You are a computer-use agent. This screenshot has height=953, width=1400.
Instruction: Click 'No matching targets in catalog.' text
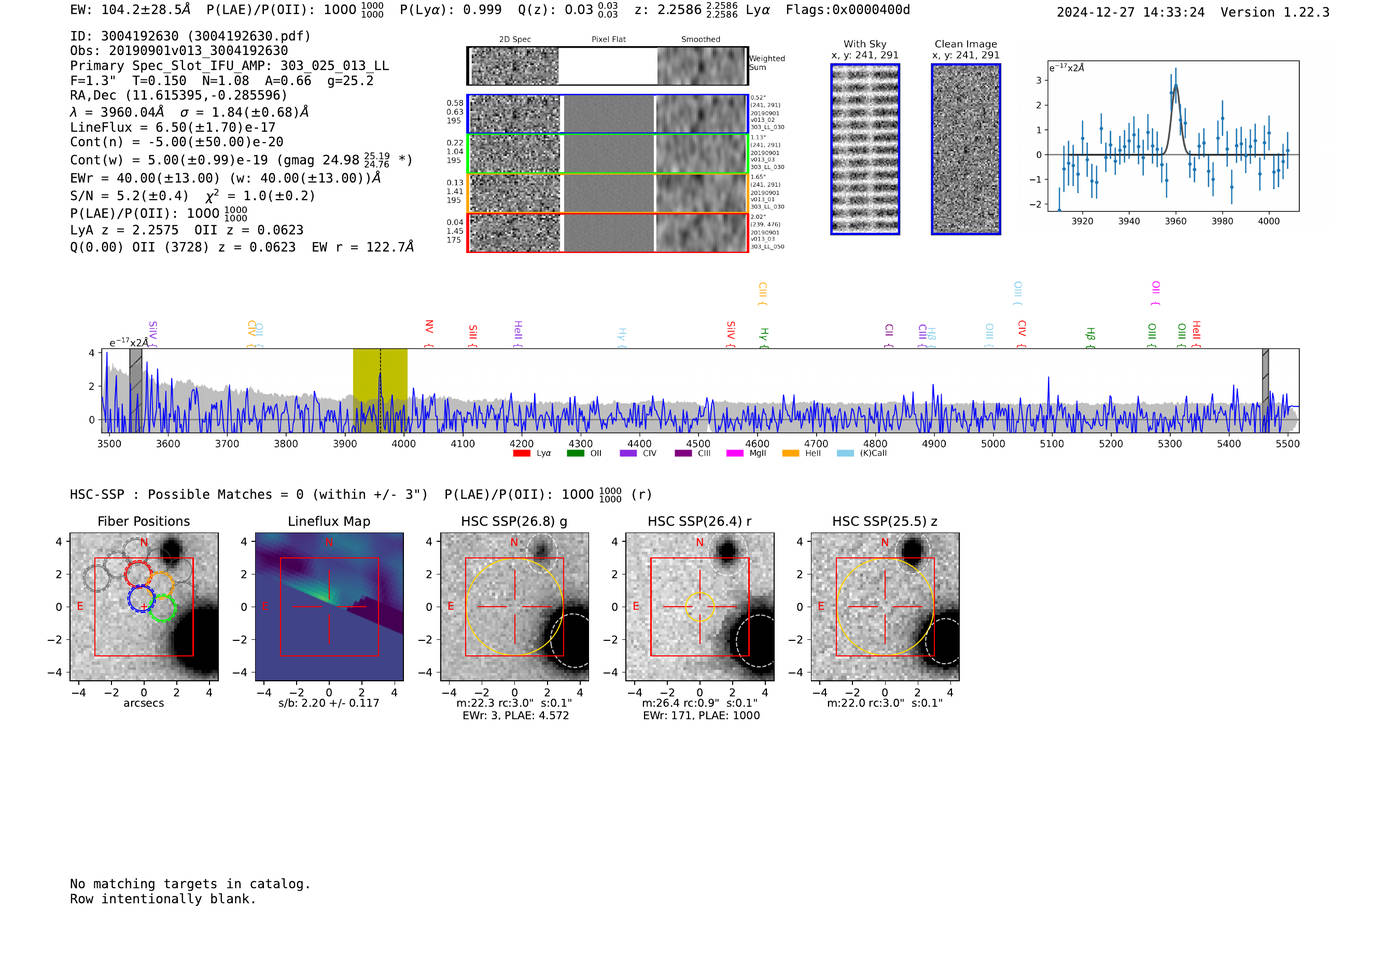coord(190,884)
